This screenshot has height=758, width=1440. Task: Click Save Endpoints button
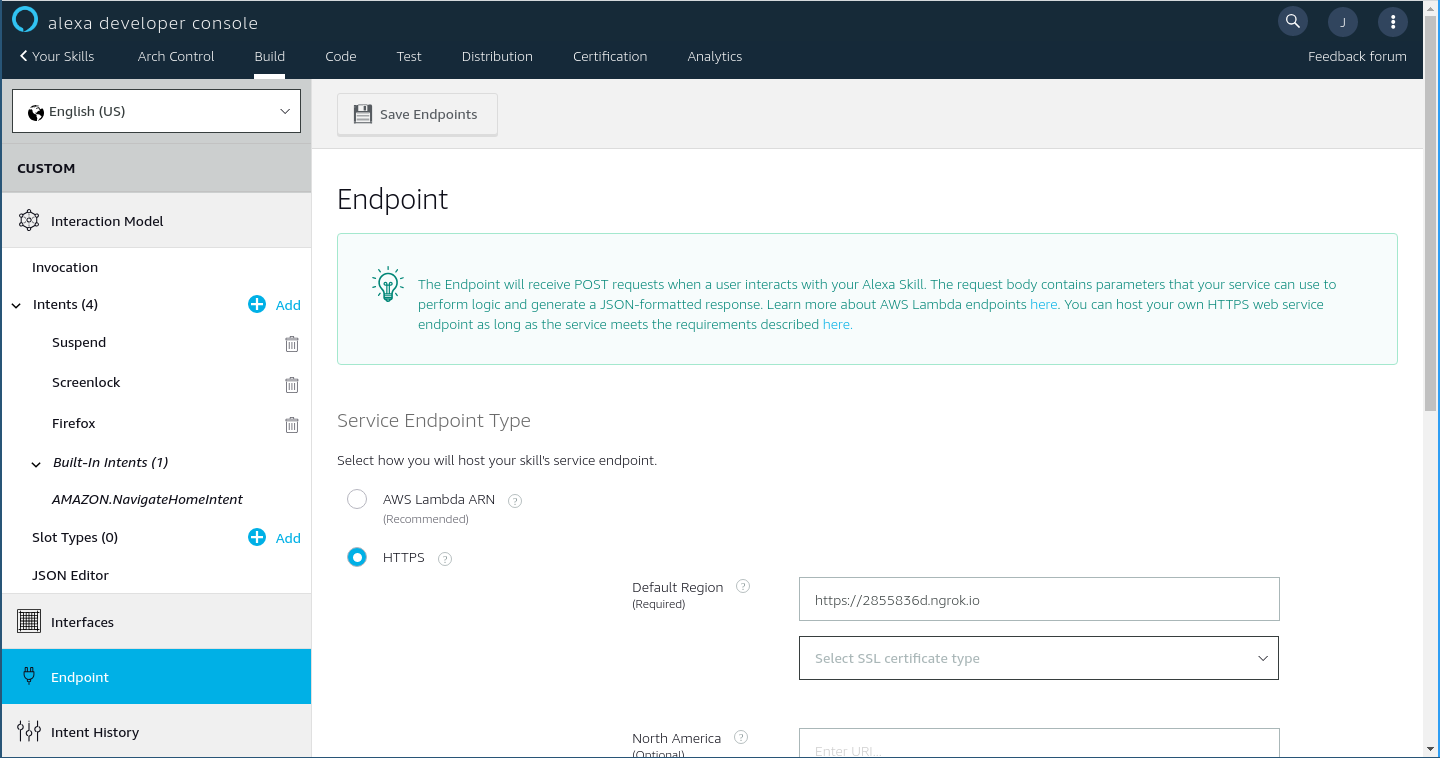tap(417, 114)
